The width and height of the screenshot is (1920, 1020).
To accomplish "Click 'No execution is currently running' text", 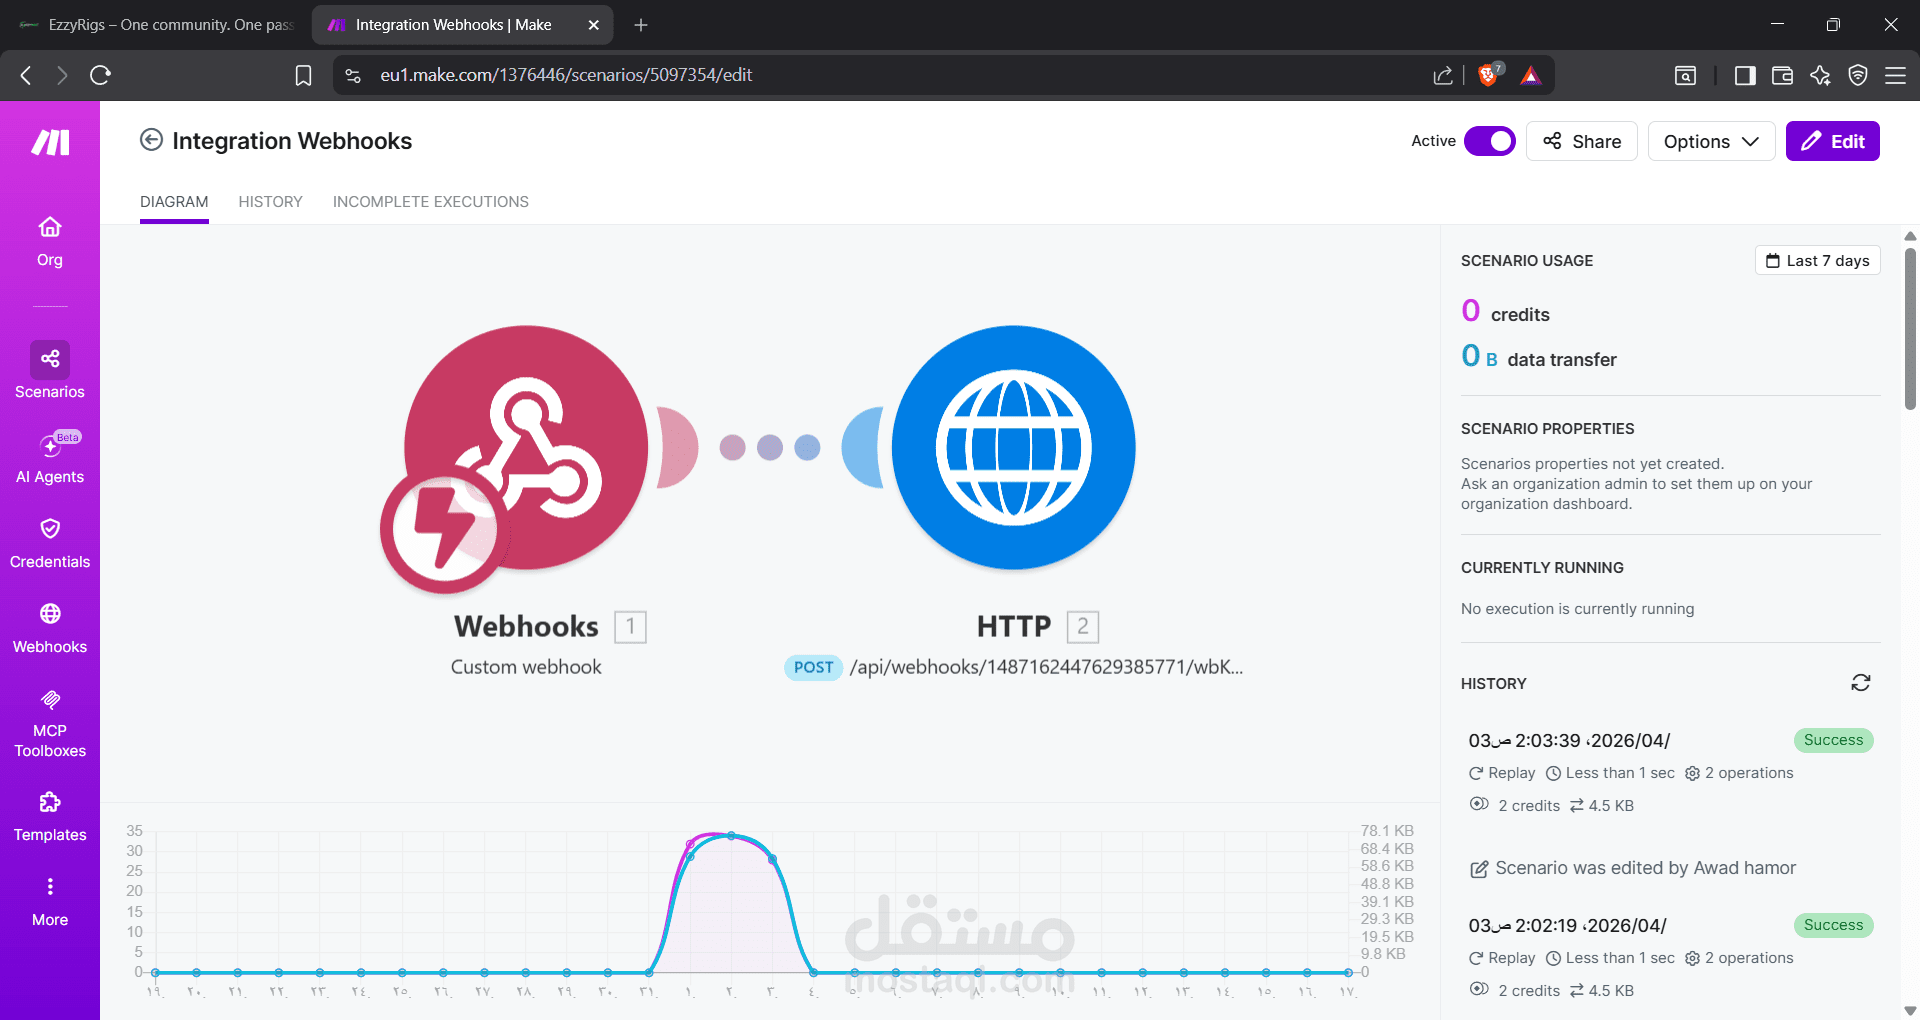I will 1577,609.
